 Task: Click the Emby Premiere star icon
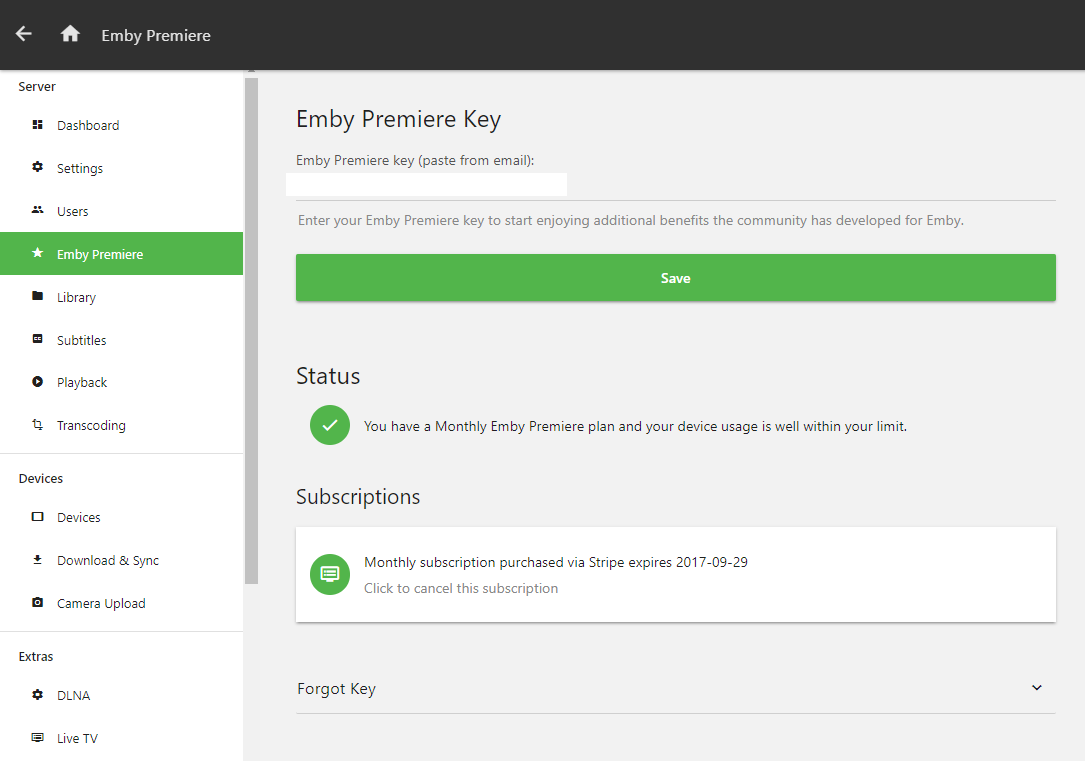click(x=37, y=253)
